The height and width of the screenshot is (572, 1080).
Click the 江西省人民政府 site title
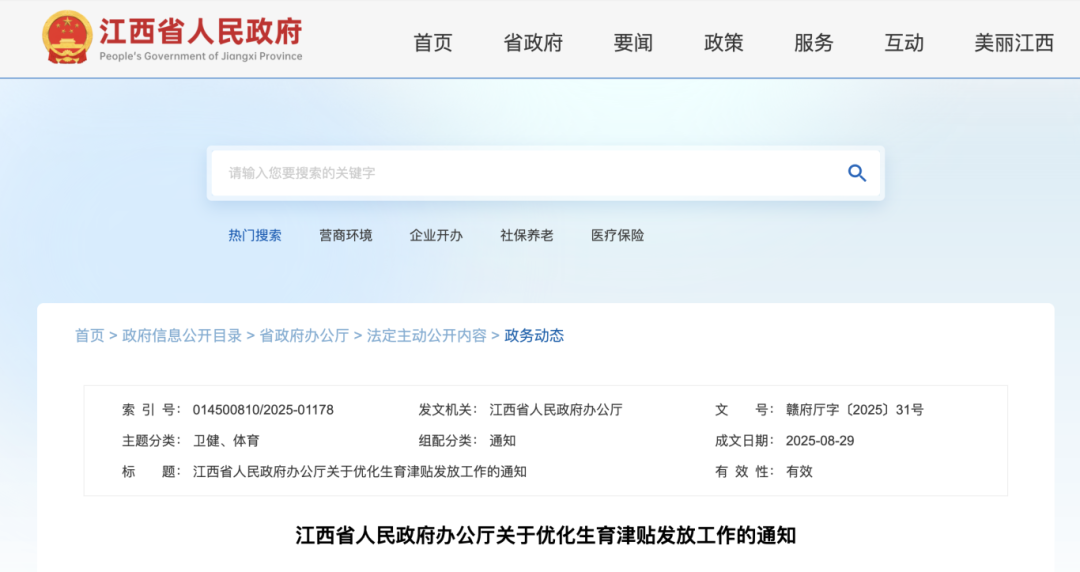[200, 32]
